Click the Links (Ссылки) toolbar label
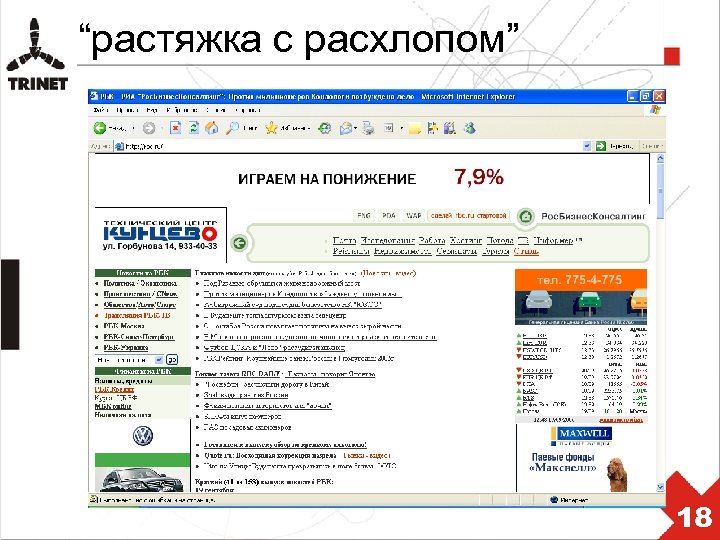Screen dimensions: 720x540 click(x=652, y=146)
